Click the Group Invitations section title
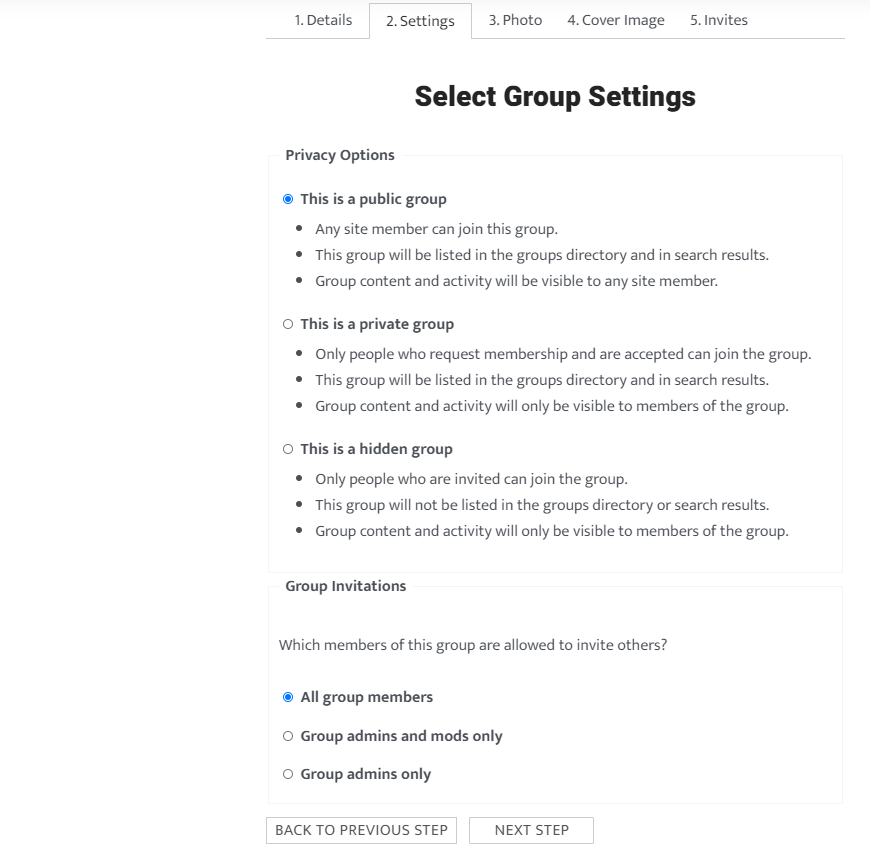Viewport: 870px width, 844px height. [x=346, y=586]
